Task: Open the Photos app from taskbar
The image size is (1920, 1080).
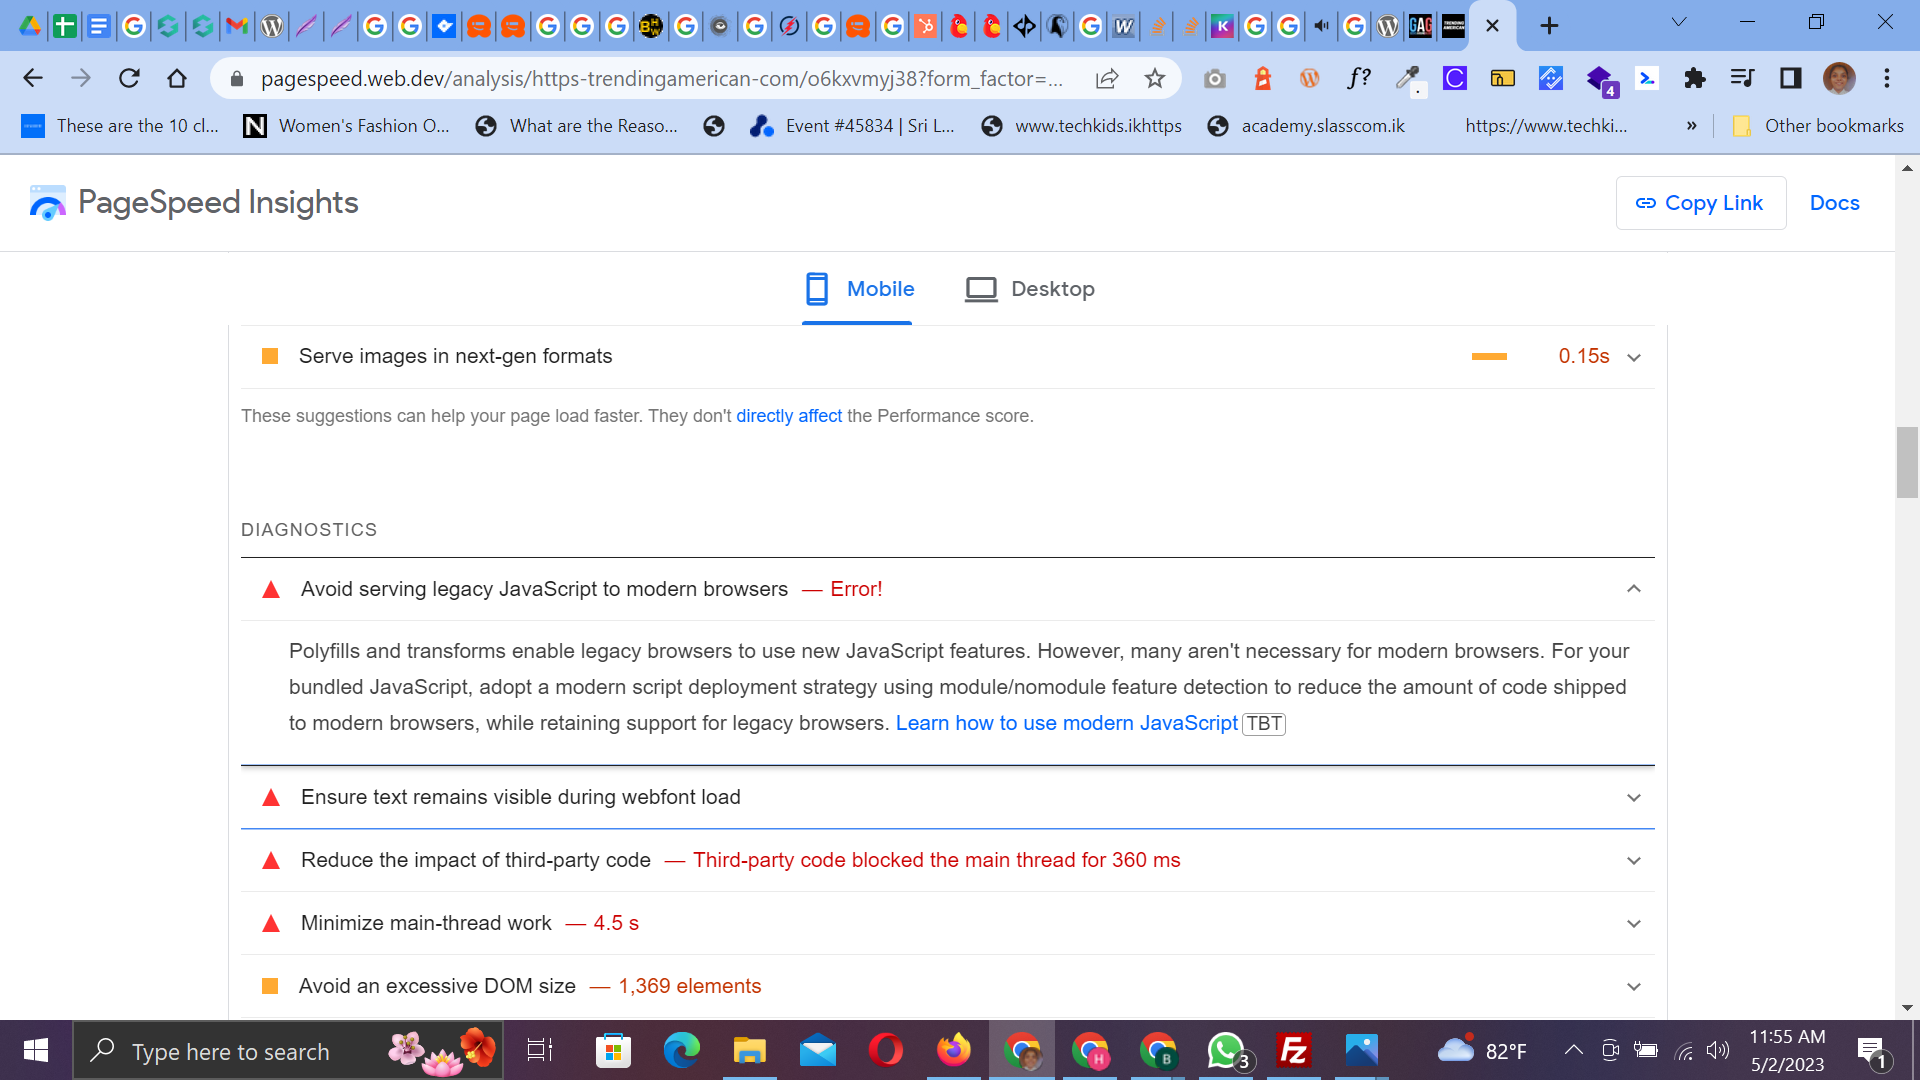Action: click(1362, 1051)
